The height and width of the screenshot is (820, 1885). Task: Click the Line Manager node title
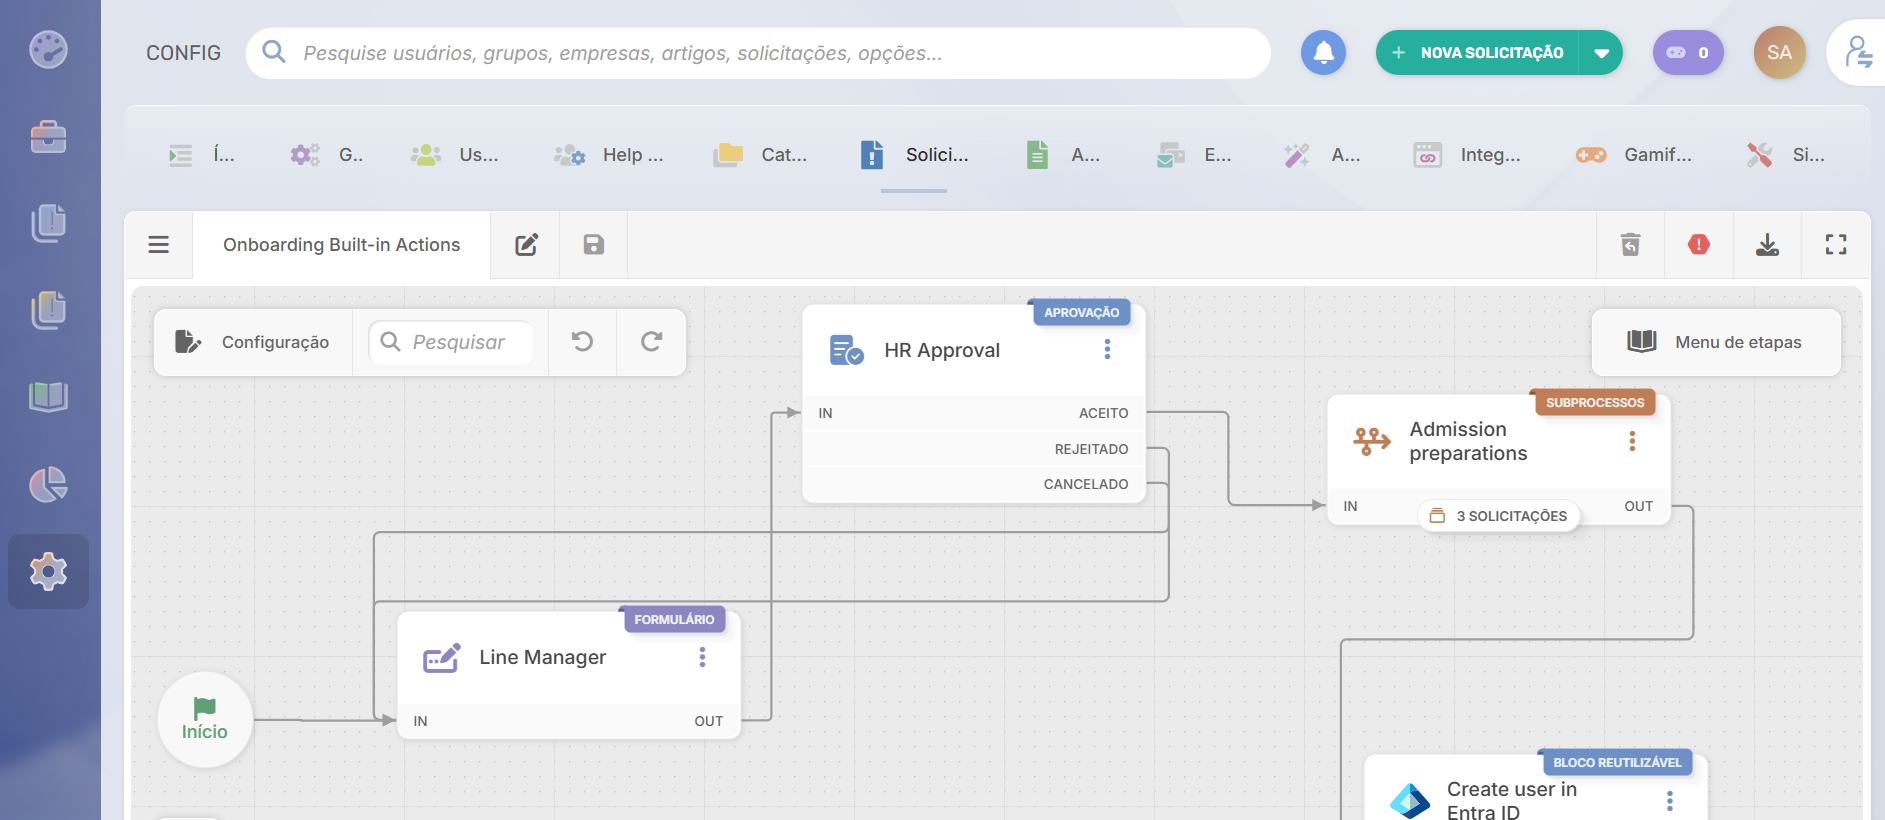(x=543, y=657)
